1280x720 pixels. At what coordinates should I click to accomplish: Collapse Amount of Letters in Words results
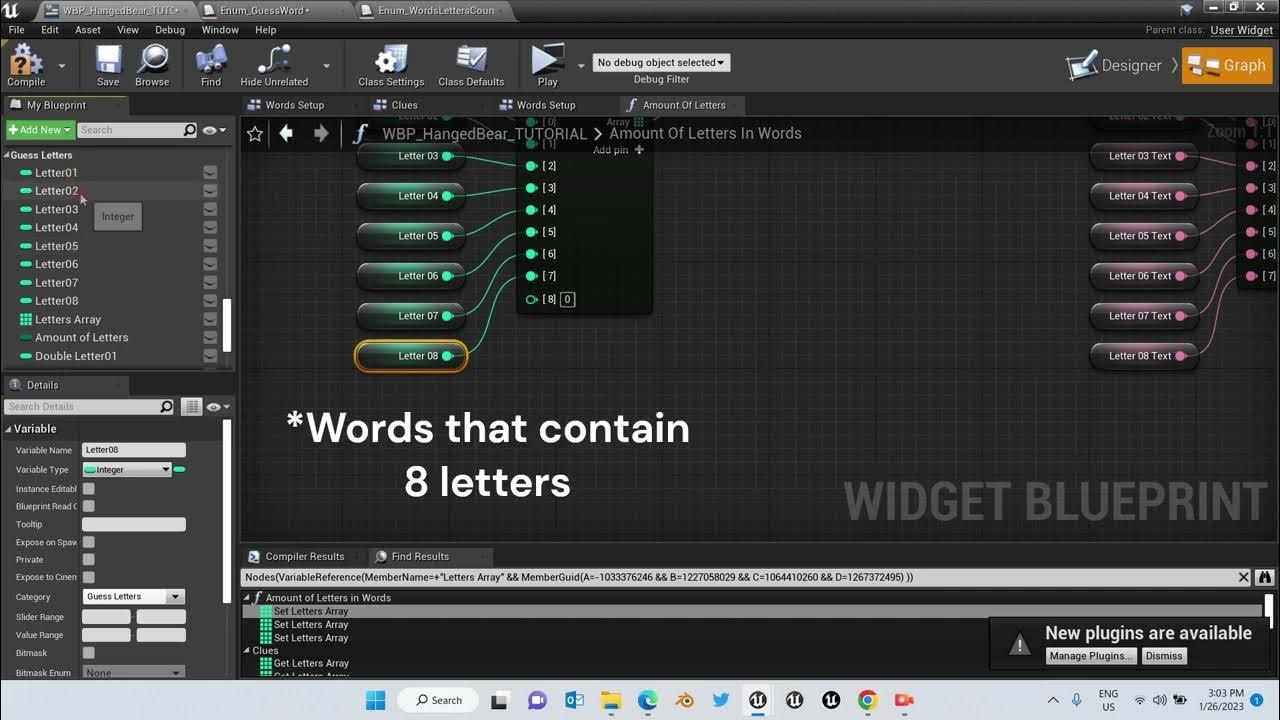(248, 598)
